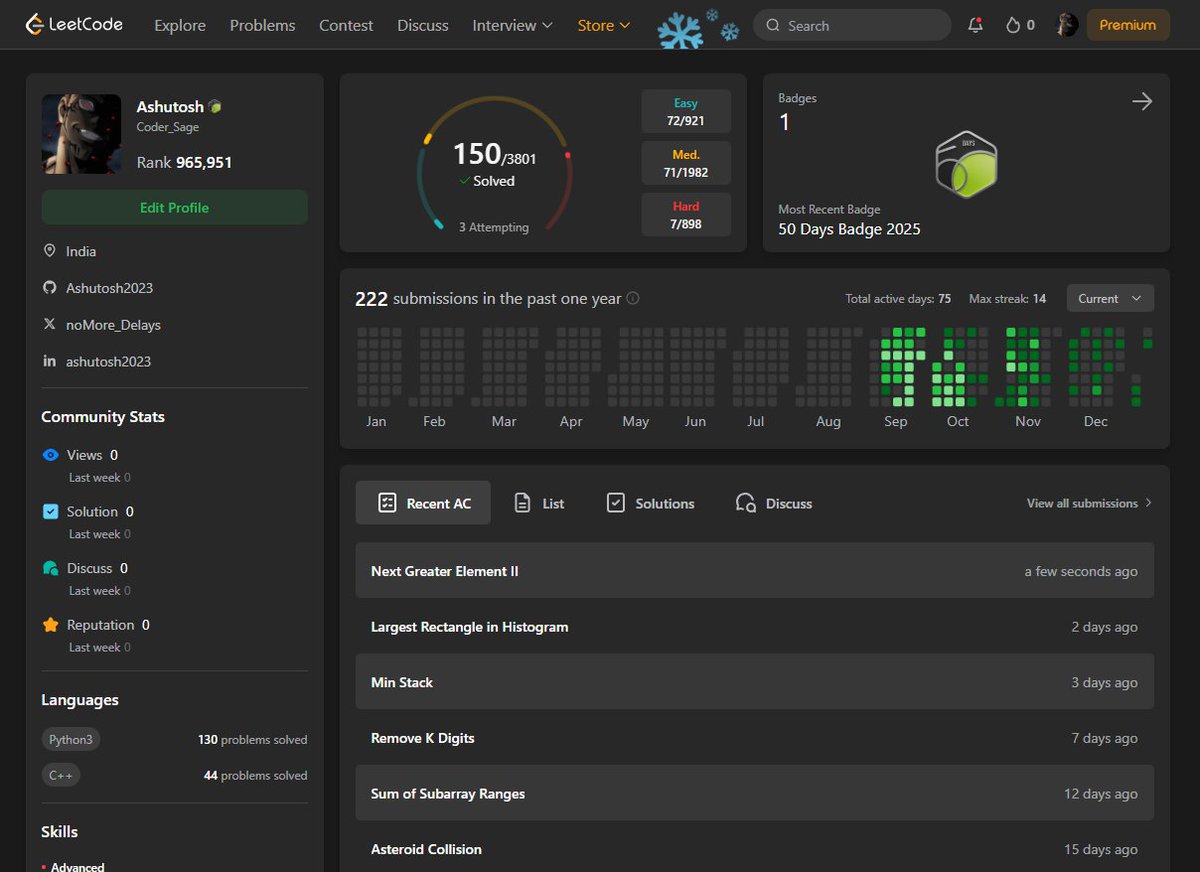This screenshot has height=872, width=1200.
Task: Click the streak flame icon
Action: click(1012, 25)
